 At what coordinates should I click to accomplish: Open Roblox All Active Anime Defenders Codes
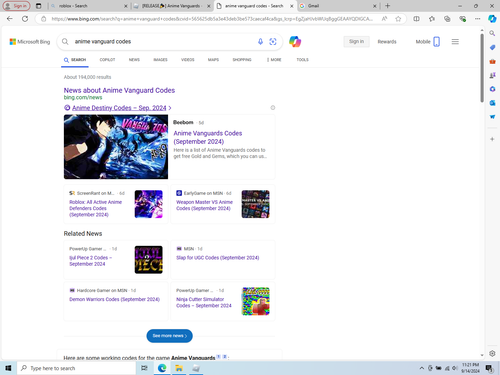pos(96,208)
